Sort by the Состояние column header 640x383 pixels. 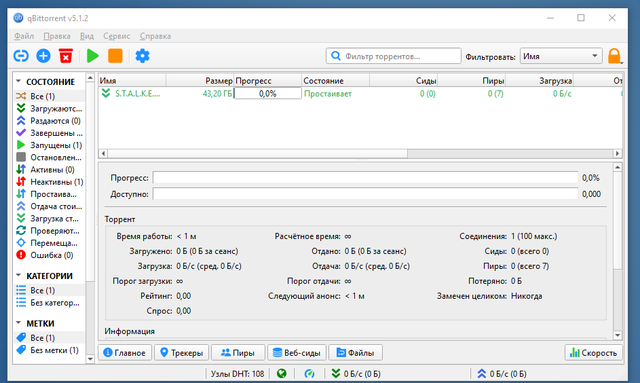coord(336,80)
